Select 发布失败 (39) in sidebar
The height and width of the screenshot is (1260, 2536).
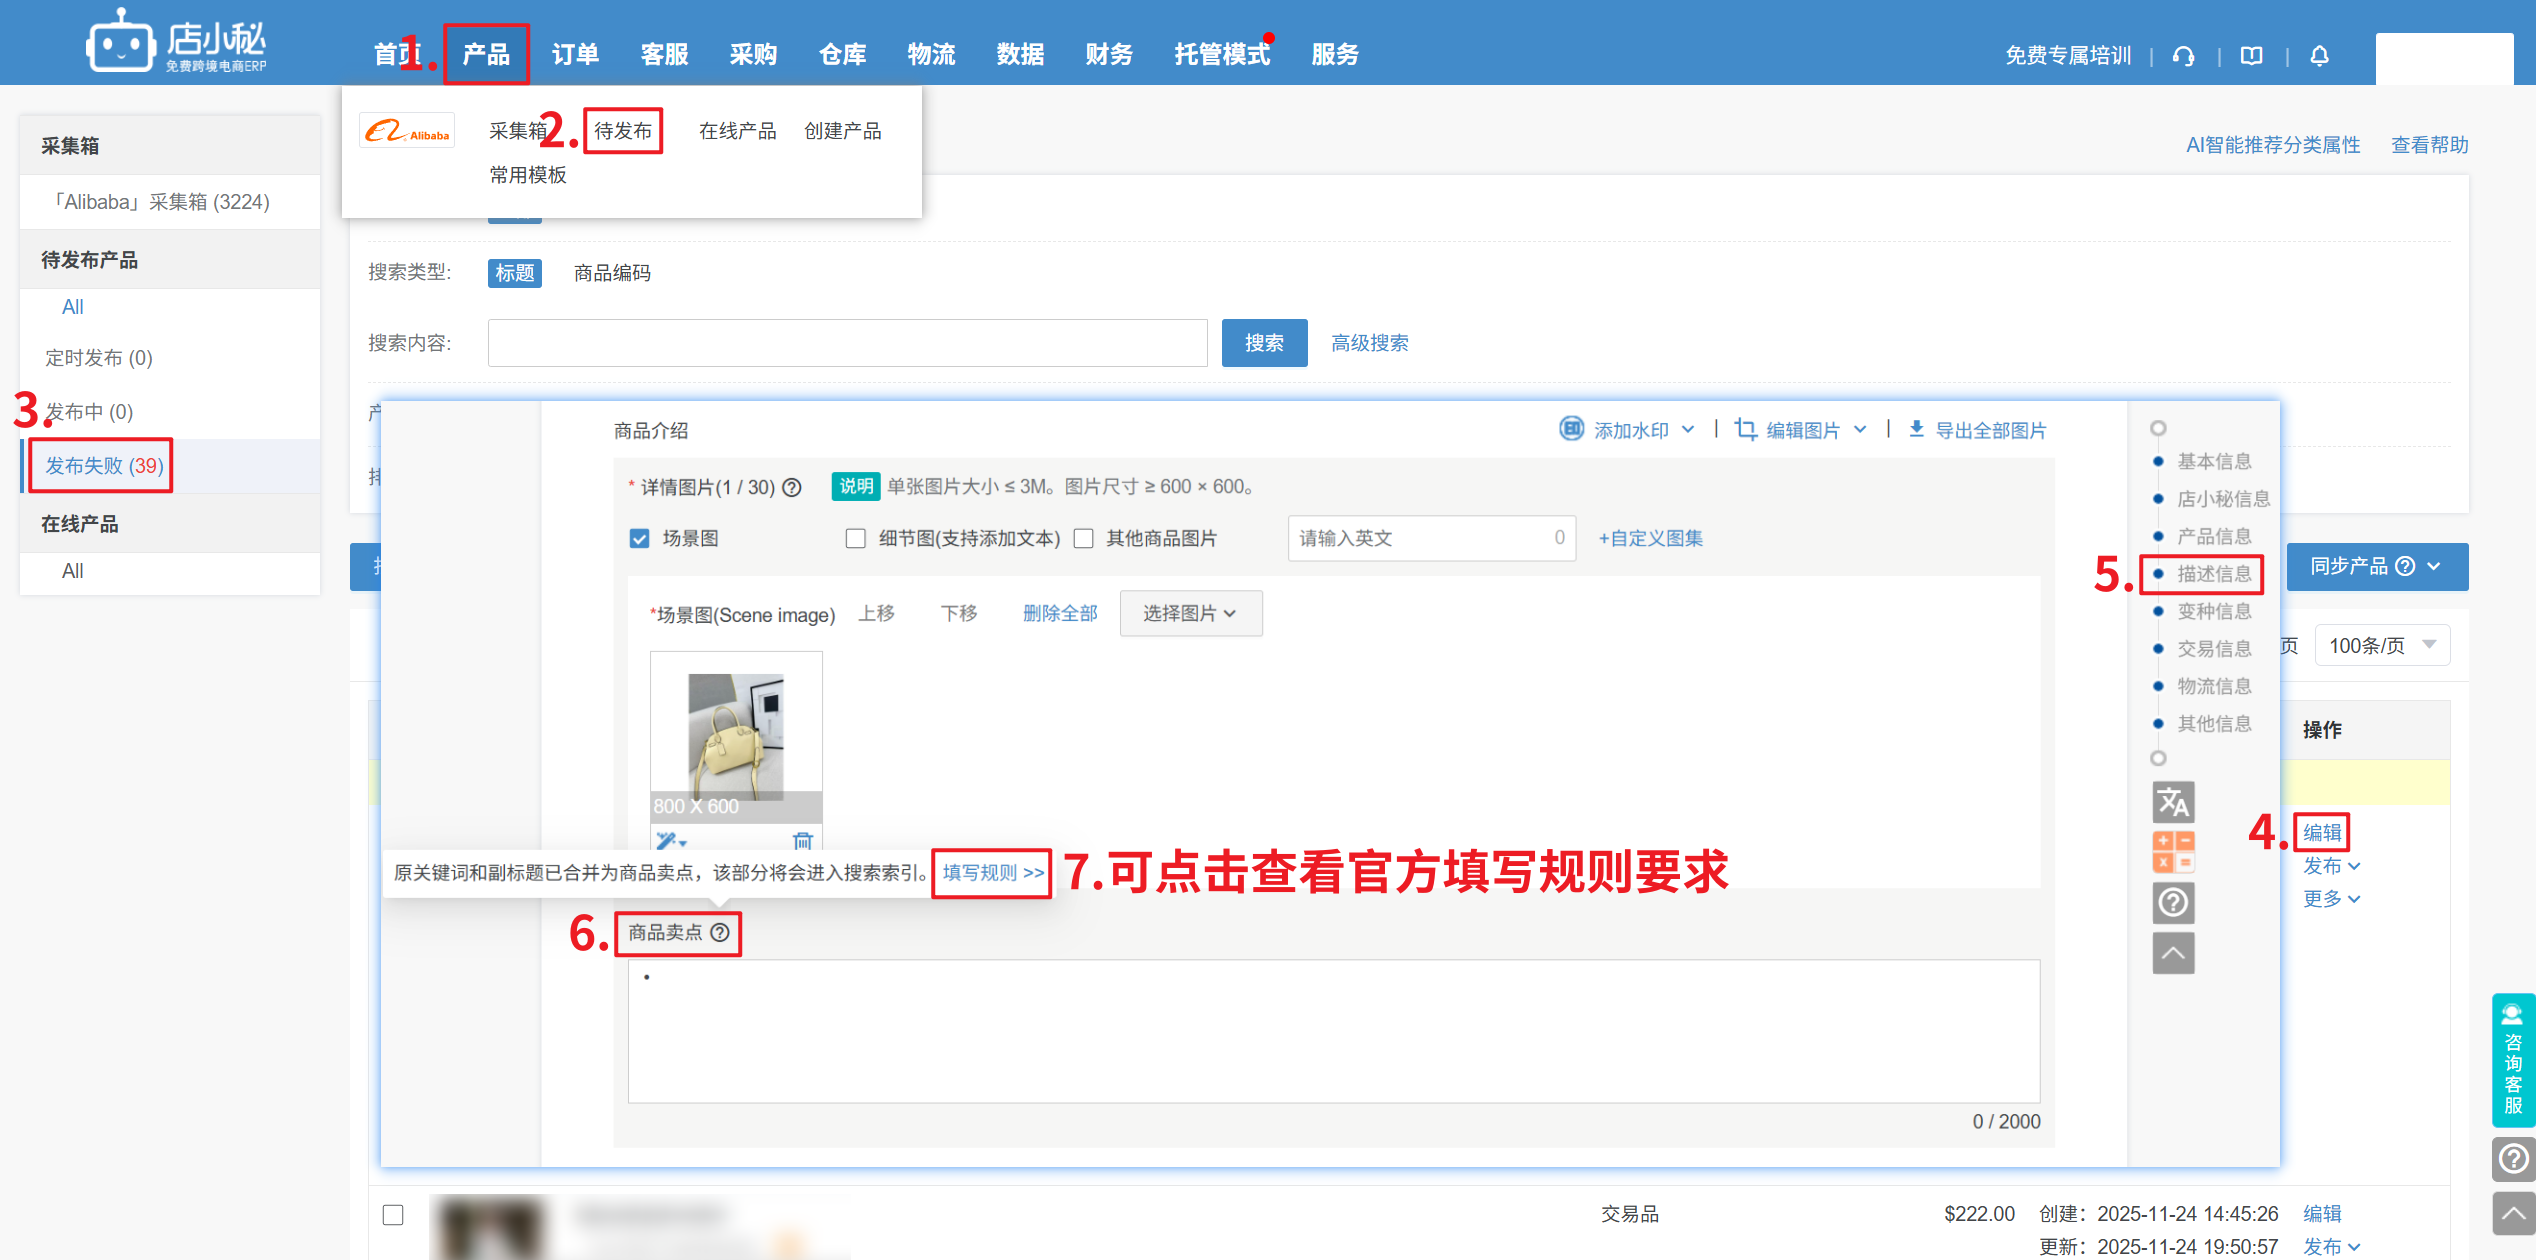[104, 466]
